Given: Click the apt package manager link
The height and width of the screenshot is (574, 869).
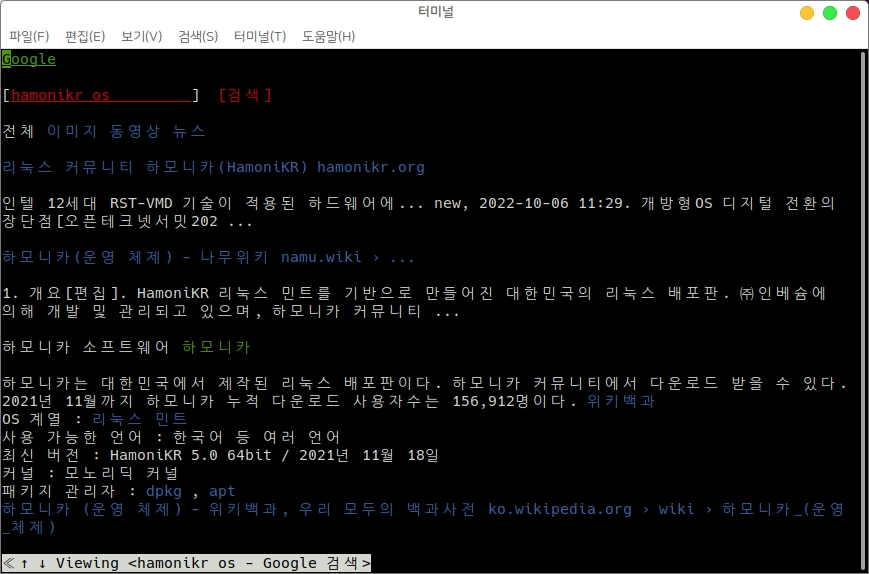Looking at the screenshot, I should pyautogui.click(x=221, y=491).
